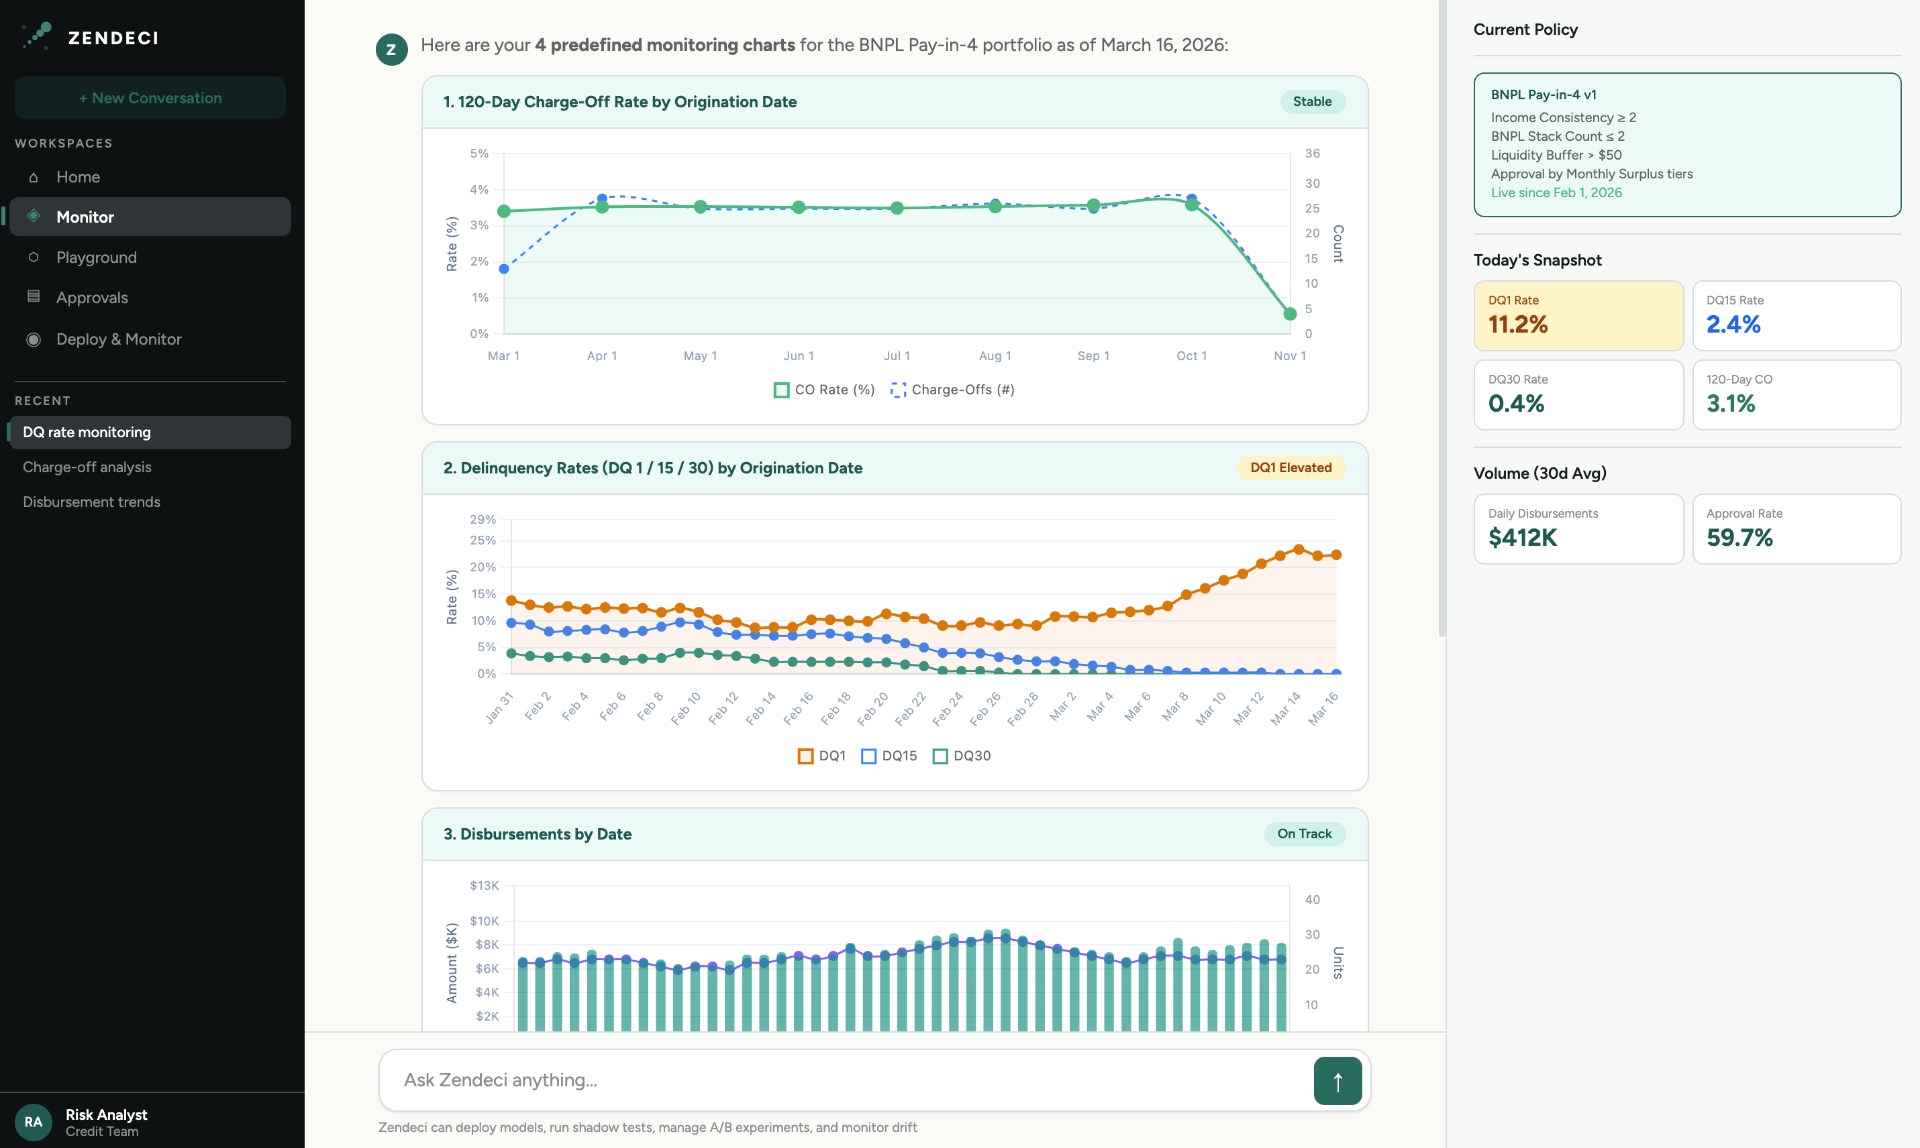Click 'Liquidity Buffer > $50' policy rule

1556,155
